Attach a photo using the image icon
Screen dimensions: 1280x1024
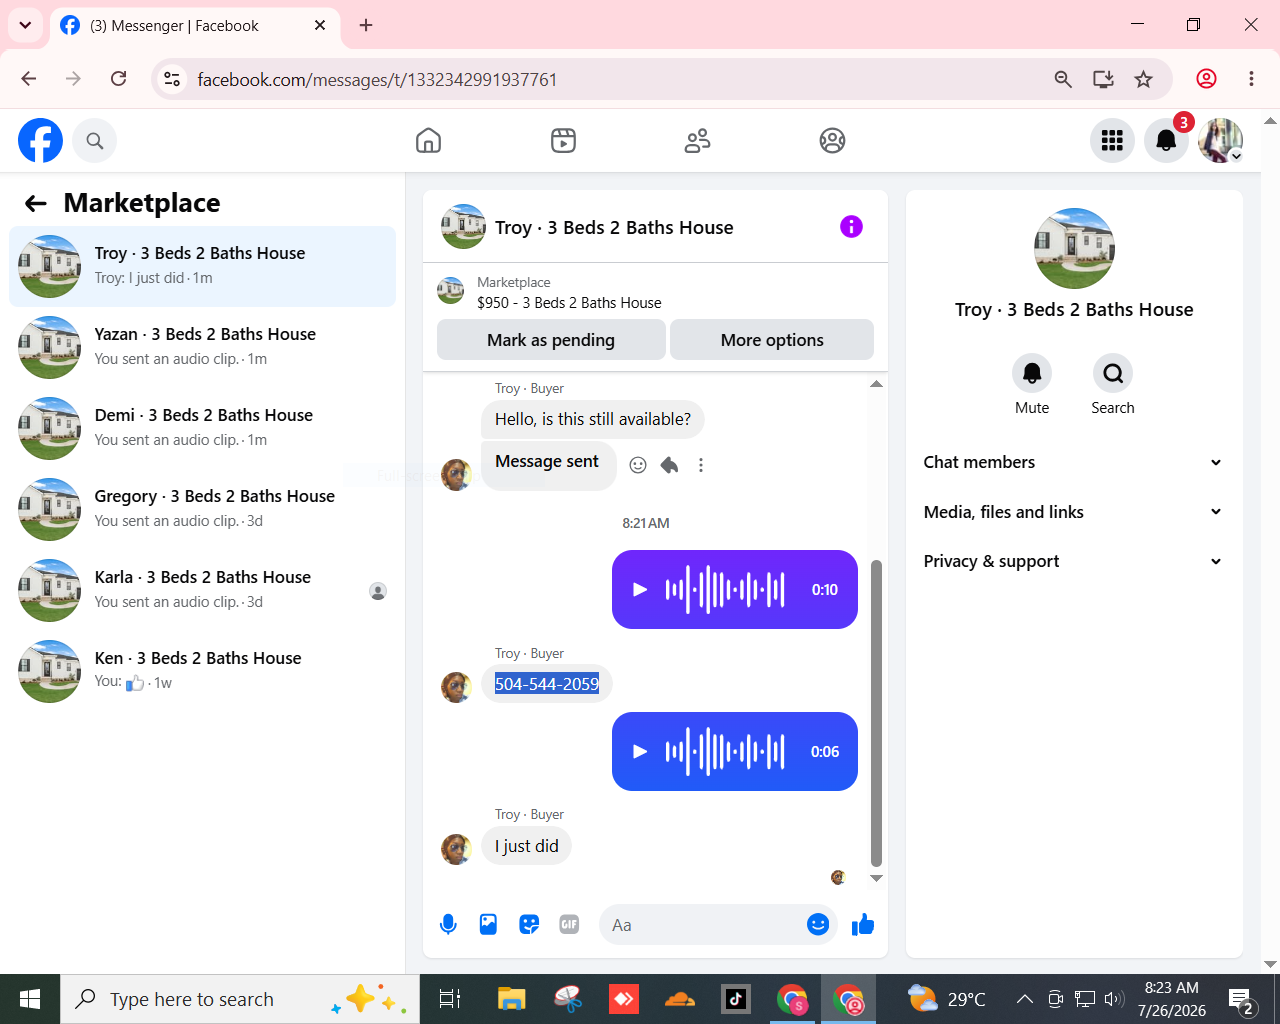click(488, 925)
